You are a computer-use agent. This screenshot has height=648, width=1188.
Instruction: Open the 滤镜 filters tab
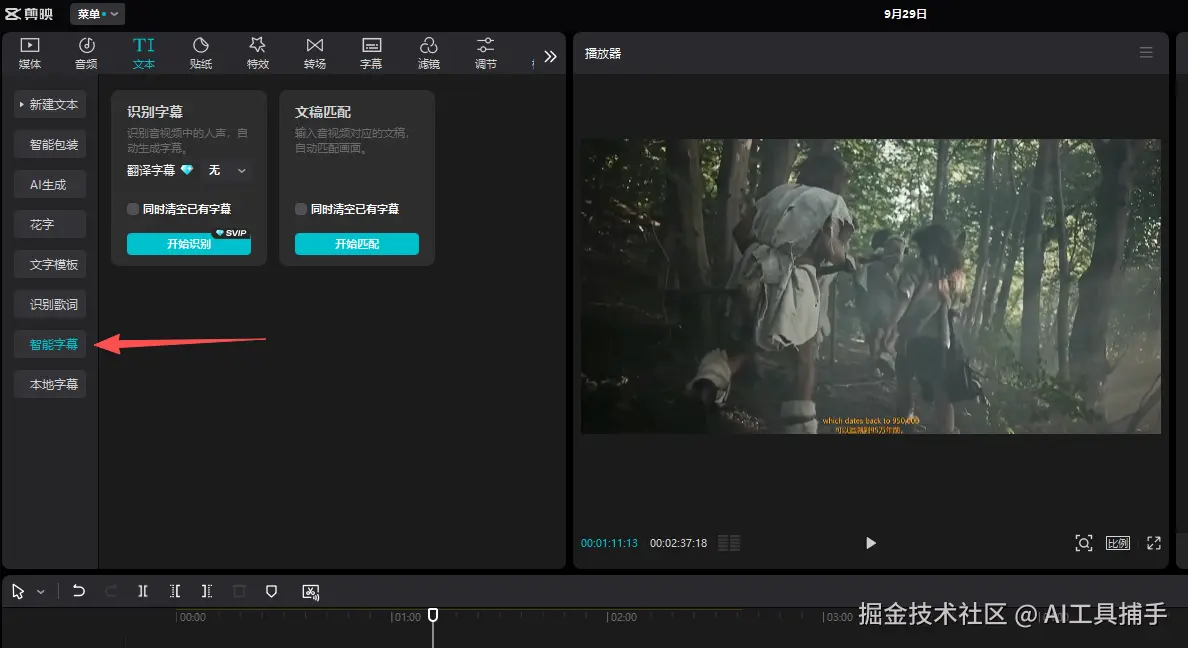(429, 53)
